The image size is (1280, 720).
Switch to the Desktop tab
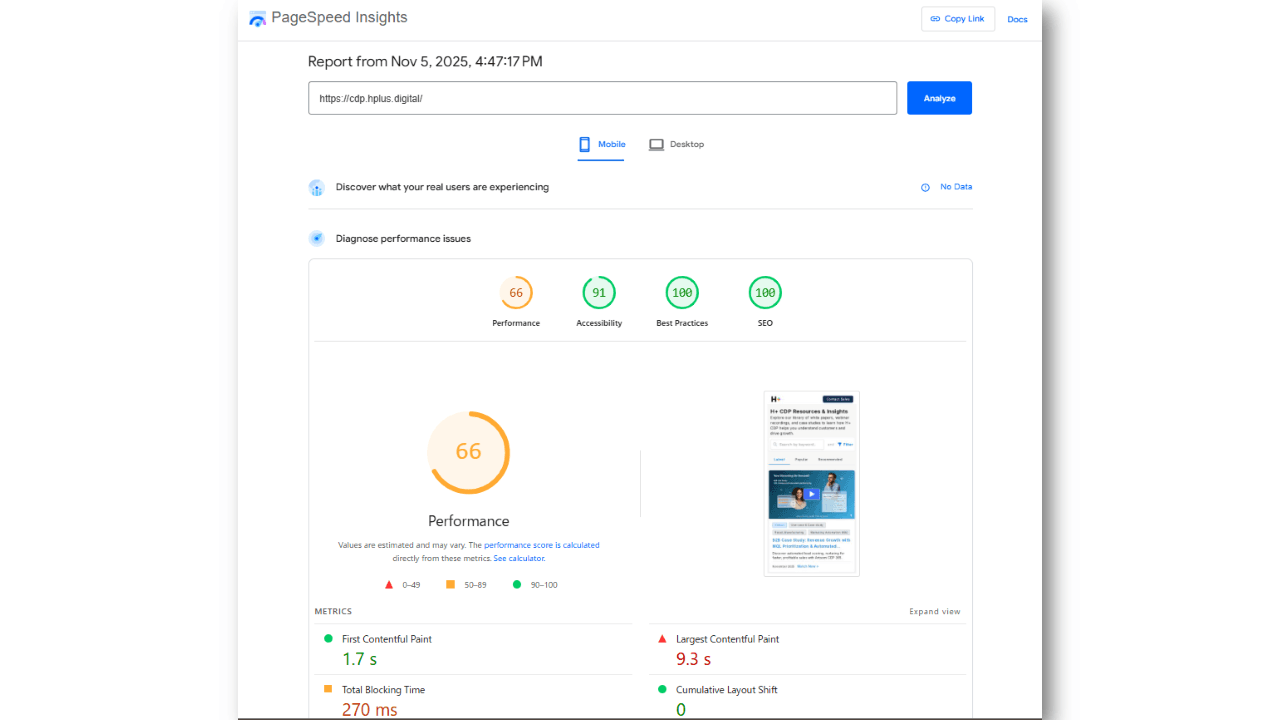[x=677, y=145]
